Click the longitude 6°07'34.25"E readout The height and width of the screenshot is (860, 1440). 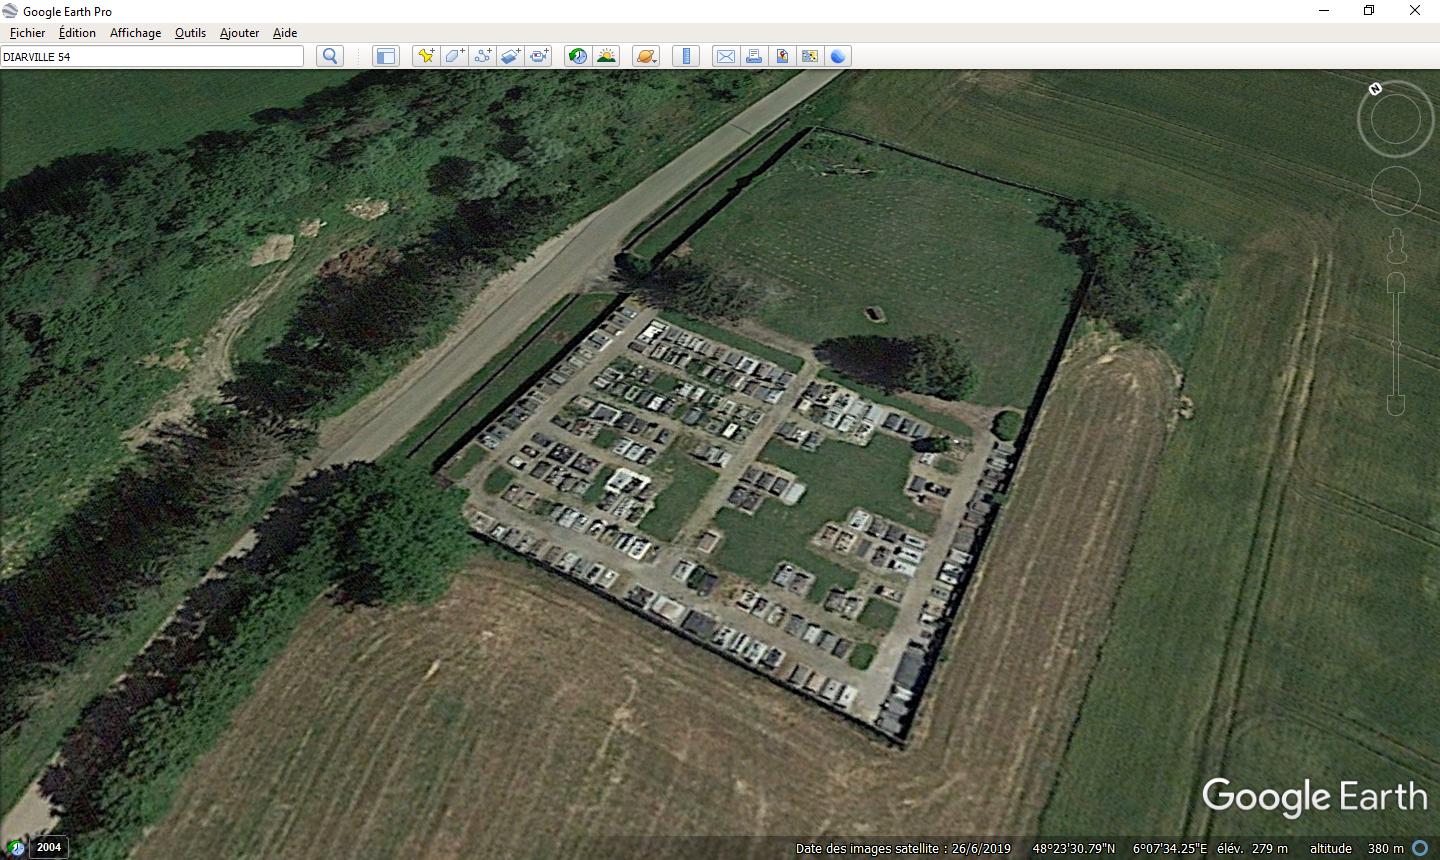click(x=1170, y=848)
